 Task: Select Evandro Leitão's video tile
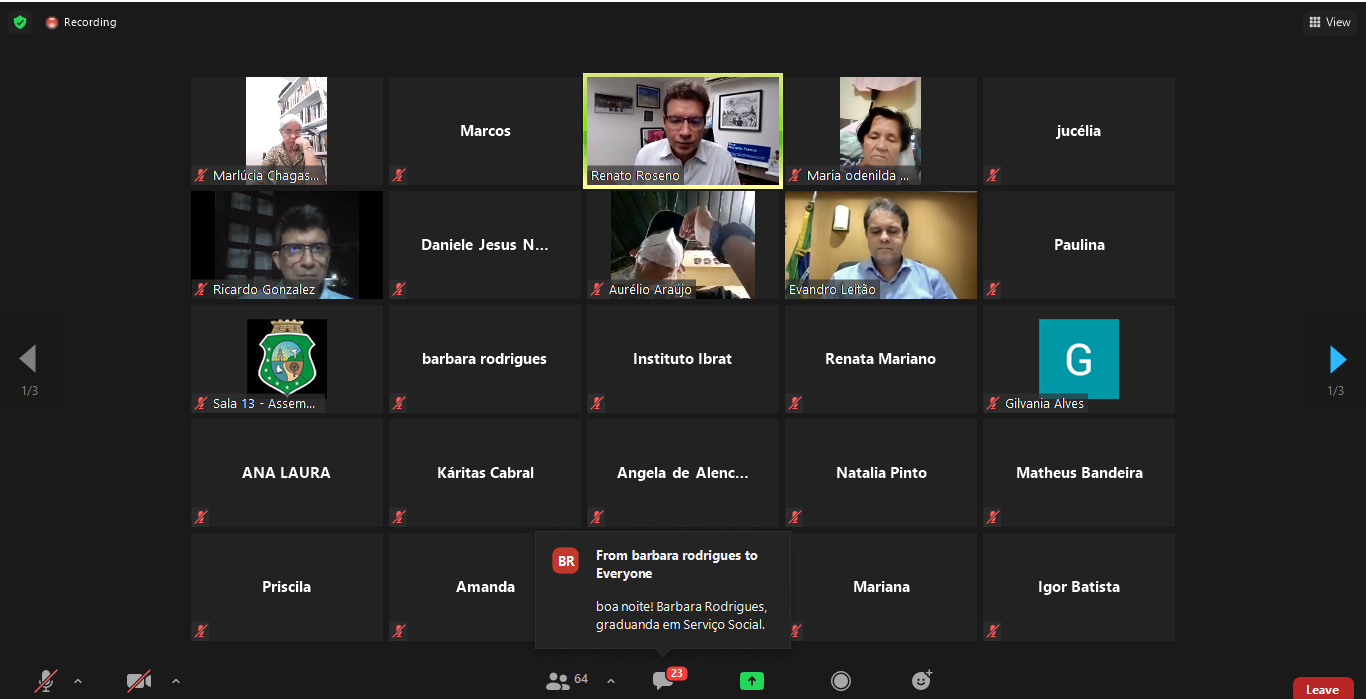(x=881, y=245)
